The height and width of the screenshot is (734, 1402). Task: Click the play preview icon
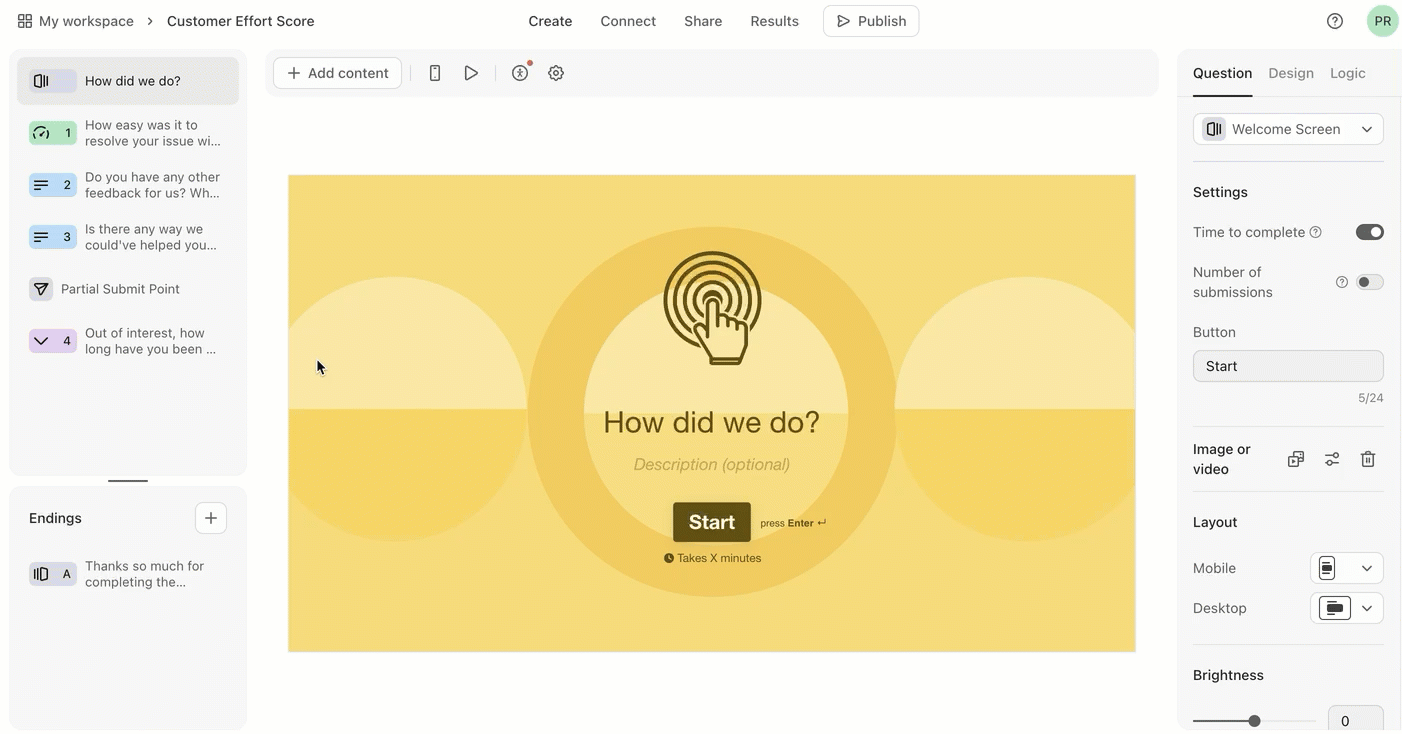click(471, 73)
